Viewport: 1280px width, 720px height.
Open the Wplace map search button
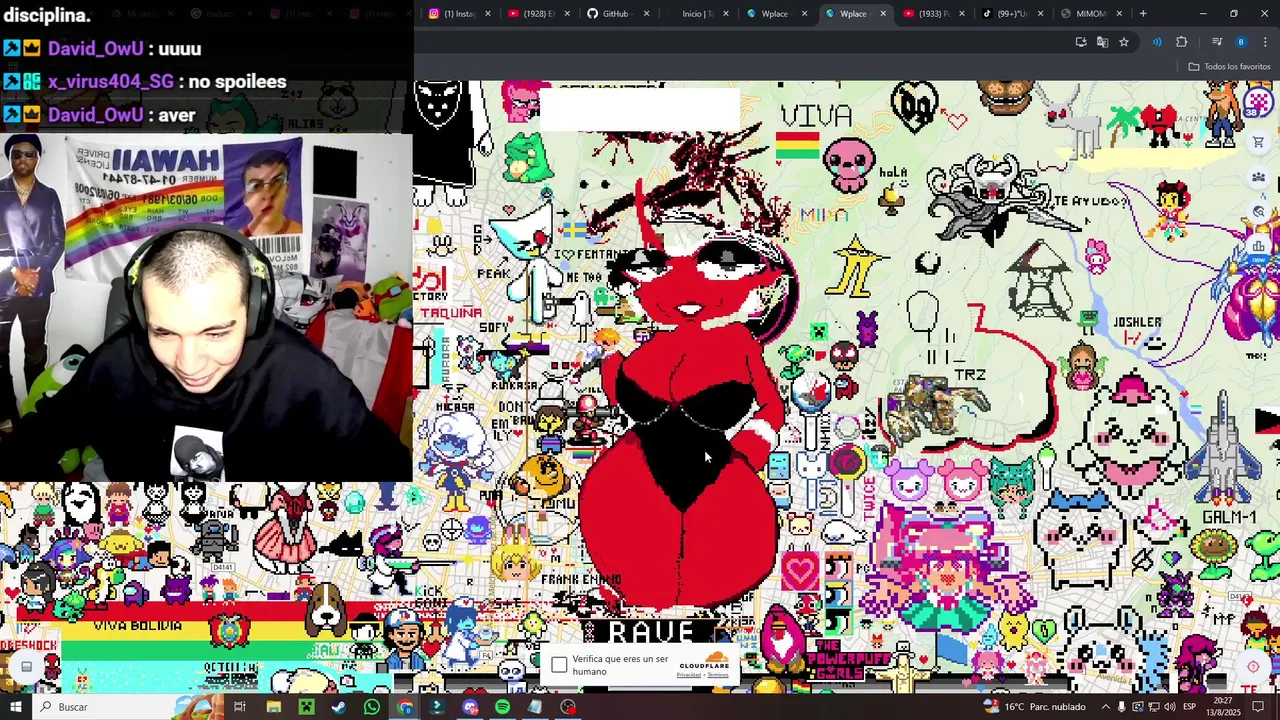point(1258,212)
